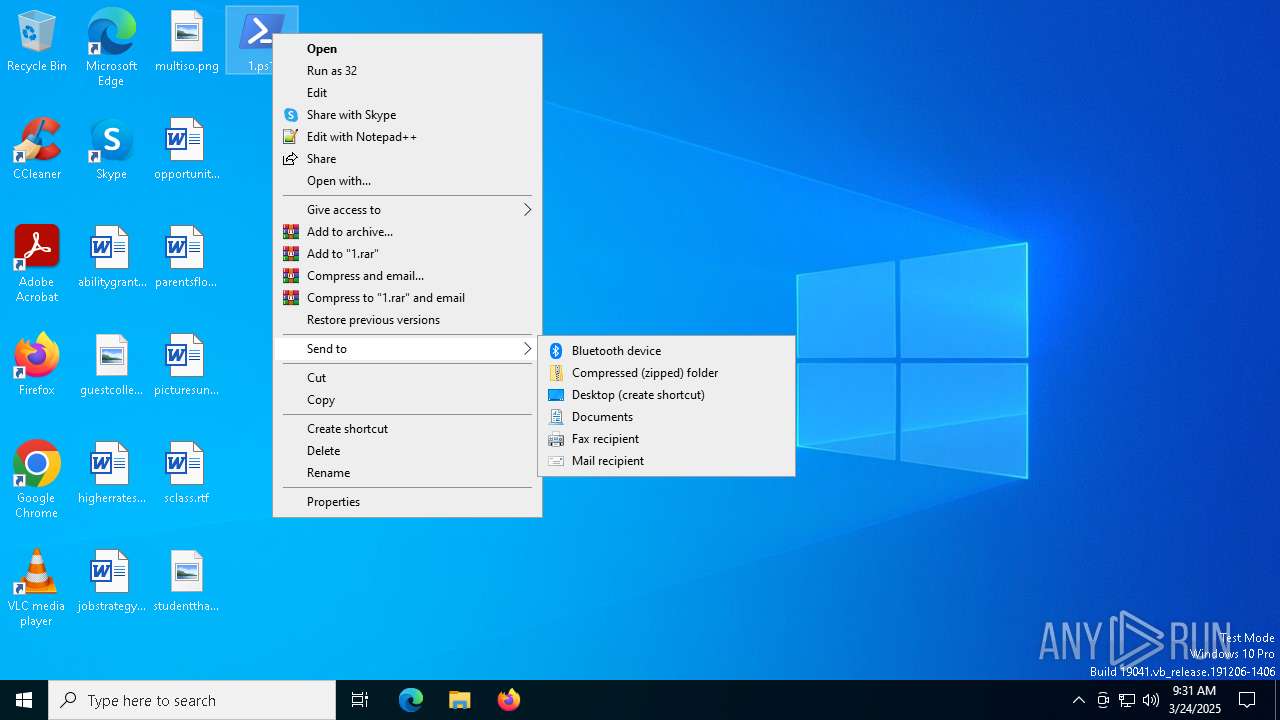This screenshot has height=720, width=1280.
Task: Choose Add to archive...
Action: (408, 232)
